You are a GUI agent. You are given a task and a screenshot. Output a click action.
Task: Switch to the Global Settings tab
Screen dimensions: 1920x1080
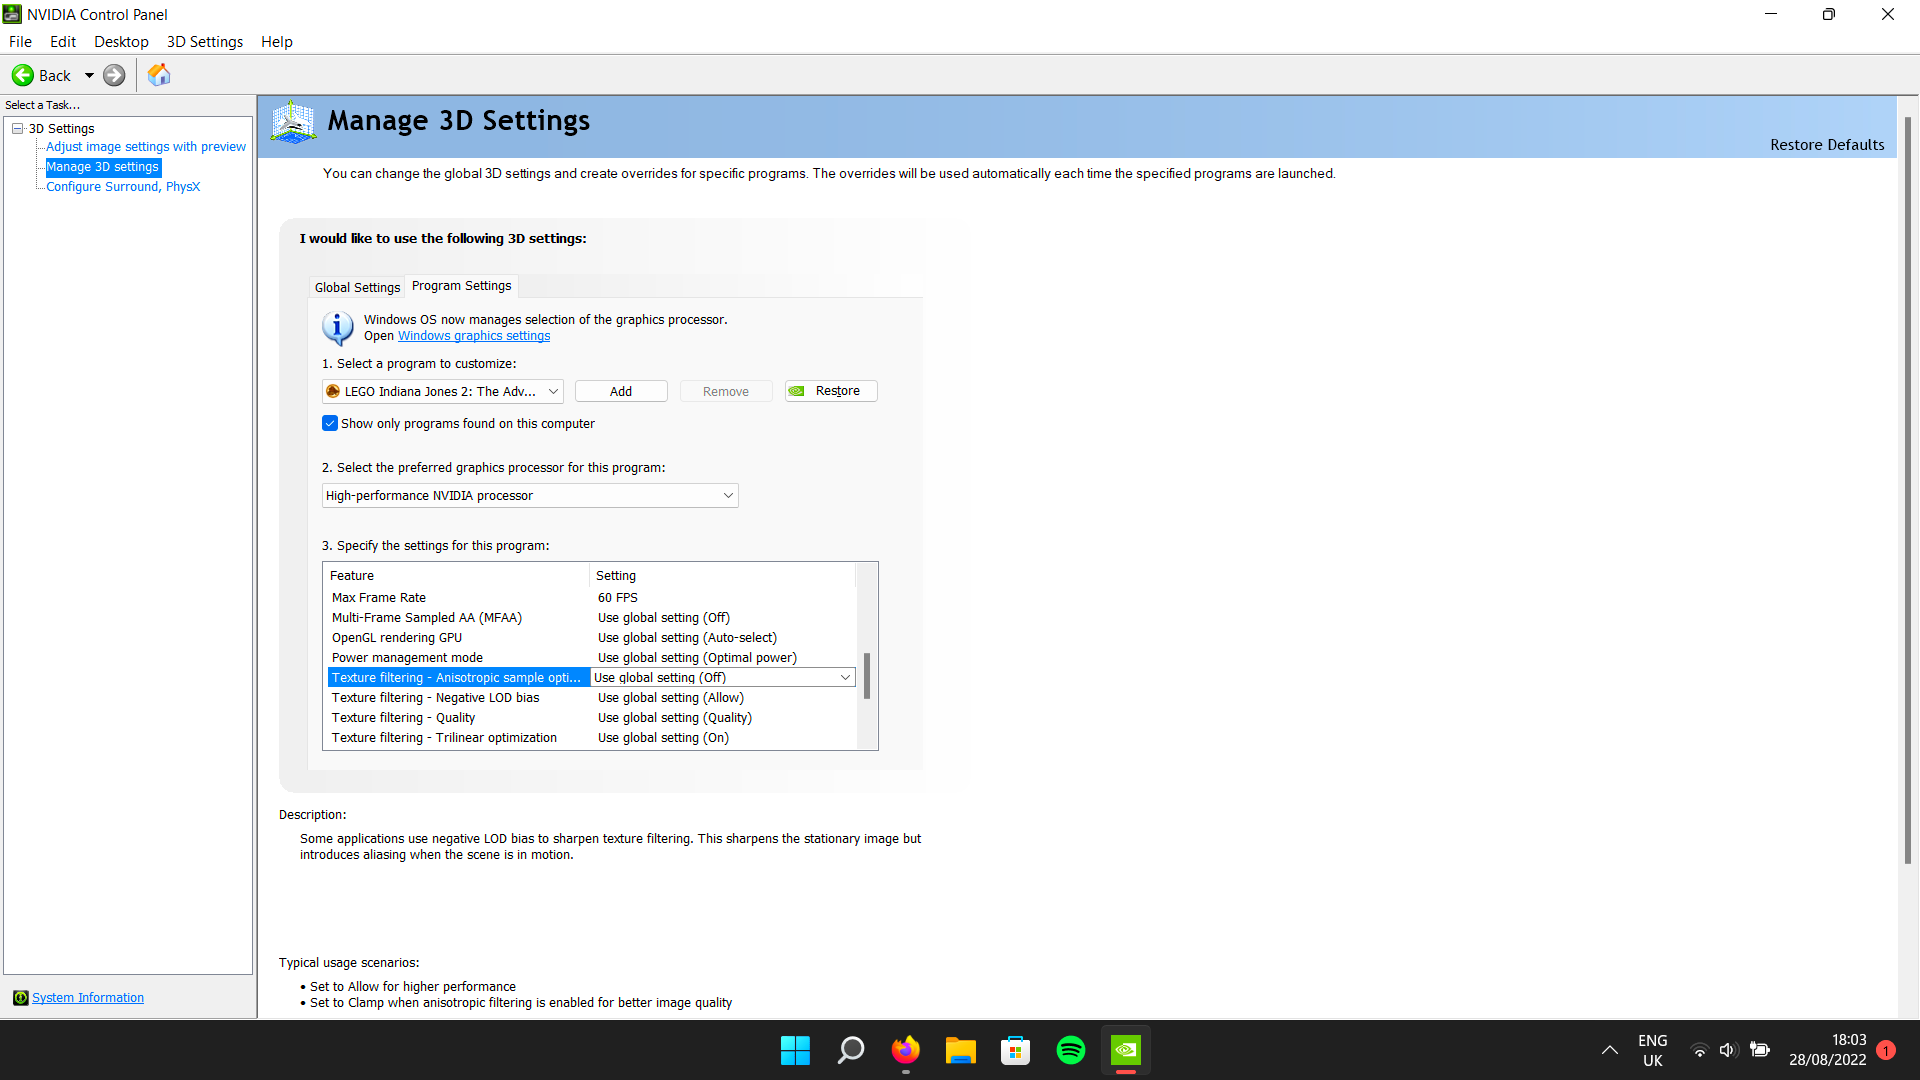(x=357, y=287)
